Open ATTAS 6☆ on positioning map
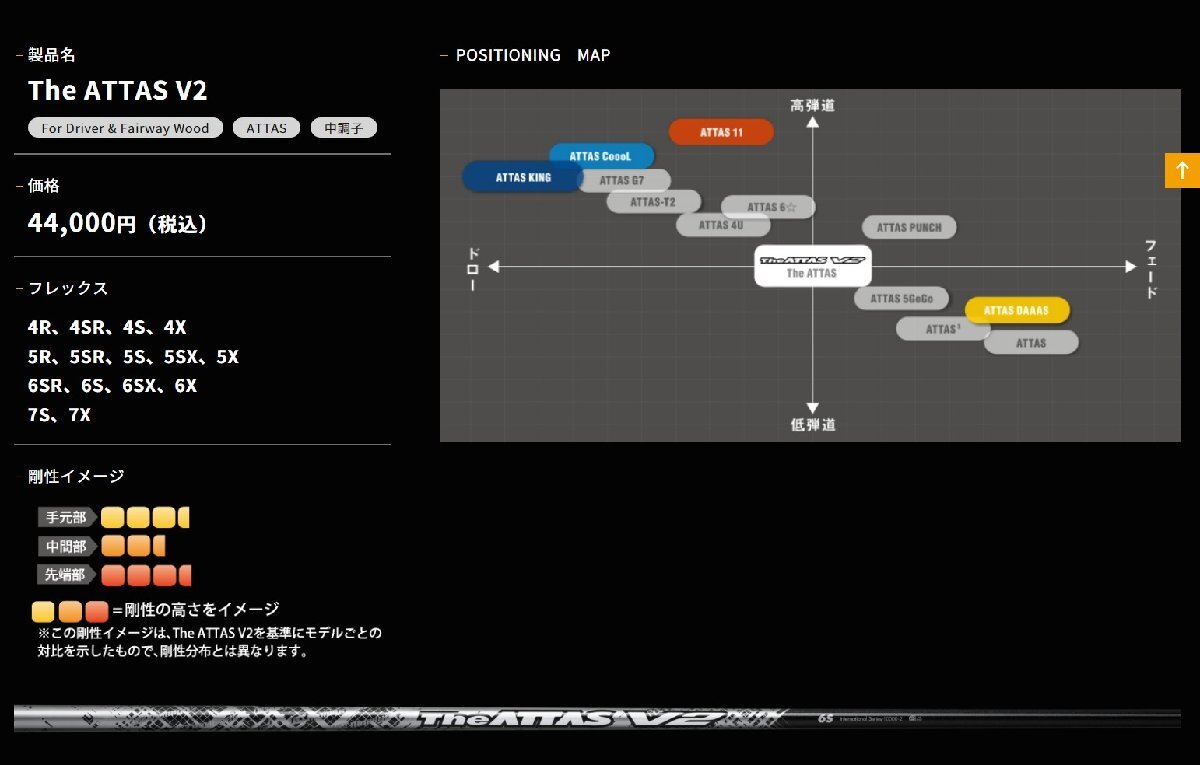The width and height of the screenshot is (1200, 765). tap(768, 207)
